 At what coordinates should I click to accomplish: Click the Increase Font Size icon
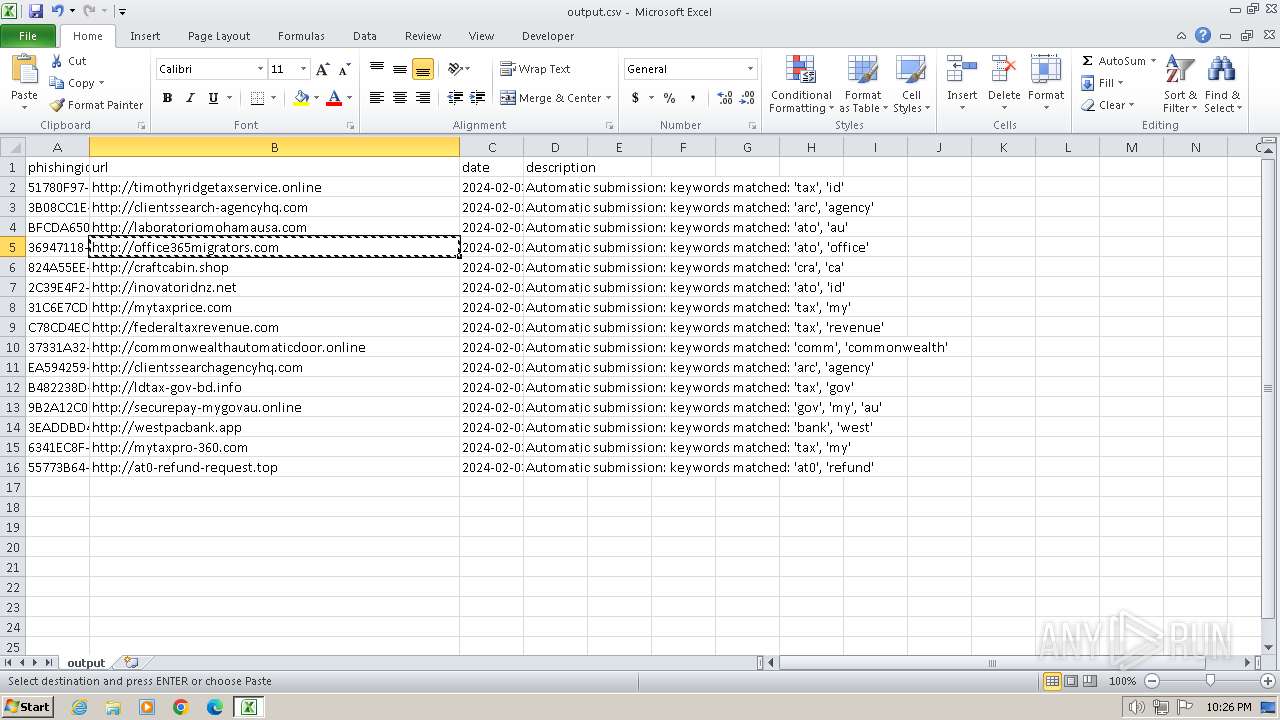(x=322, y=69)
